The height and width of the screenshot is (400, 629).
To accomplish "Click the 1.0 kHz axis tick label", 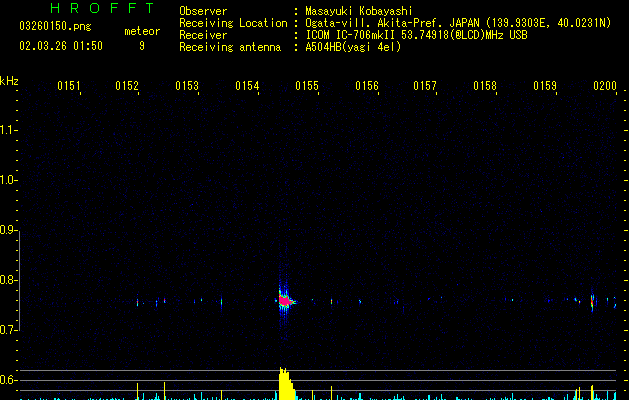I will [x=8, y=180].
